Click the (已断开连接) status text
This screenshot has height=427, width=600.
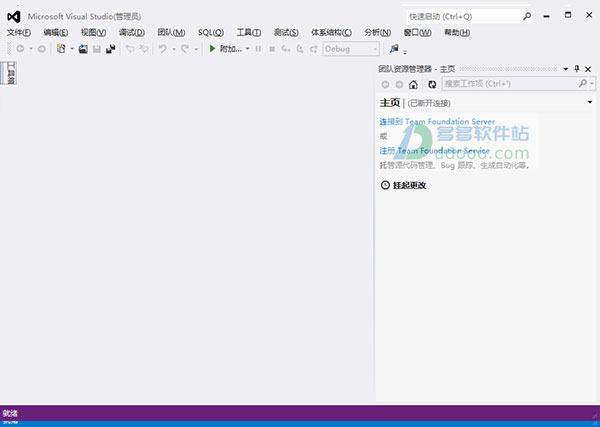(x=429, y=103)
